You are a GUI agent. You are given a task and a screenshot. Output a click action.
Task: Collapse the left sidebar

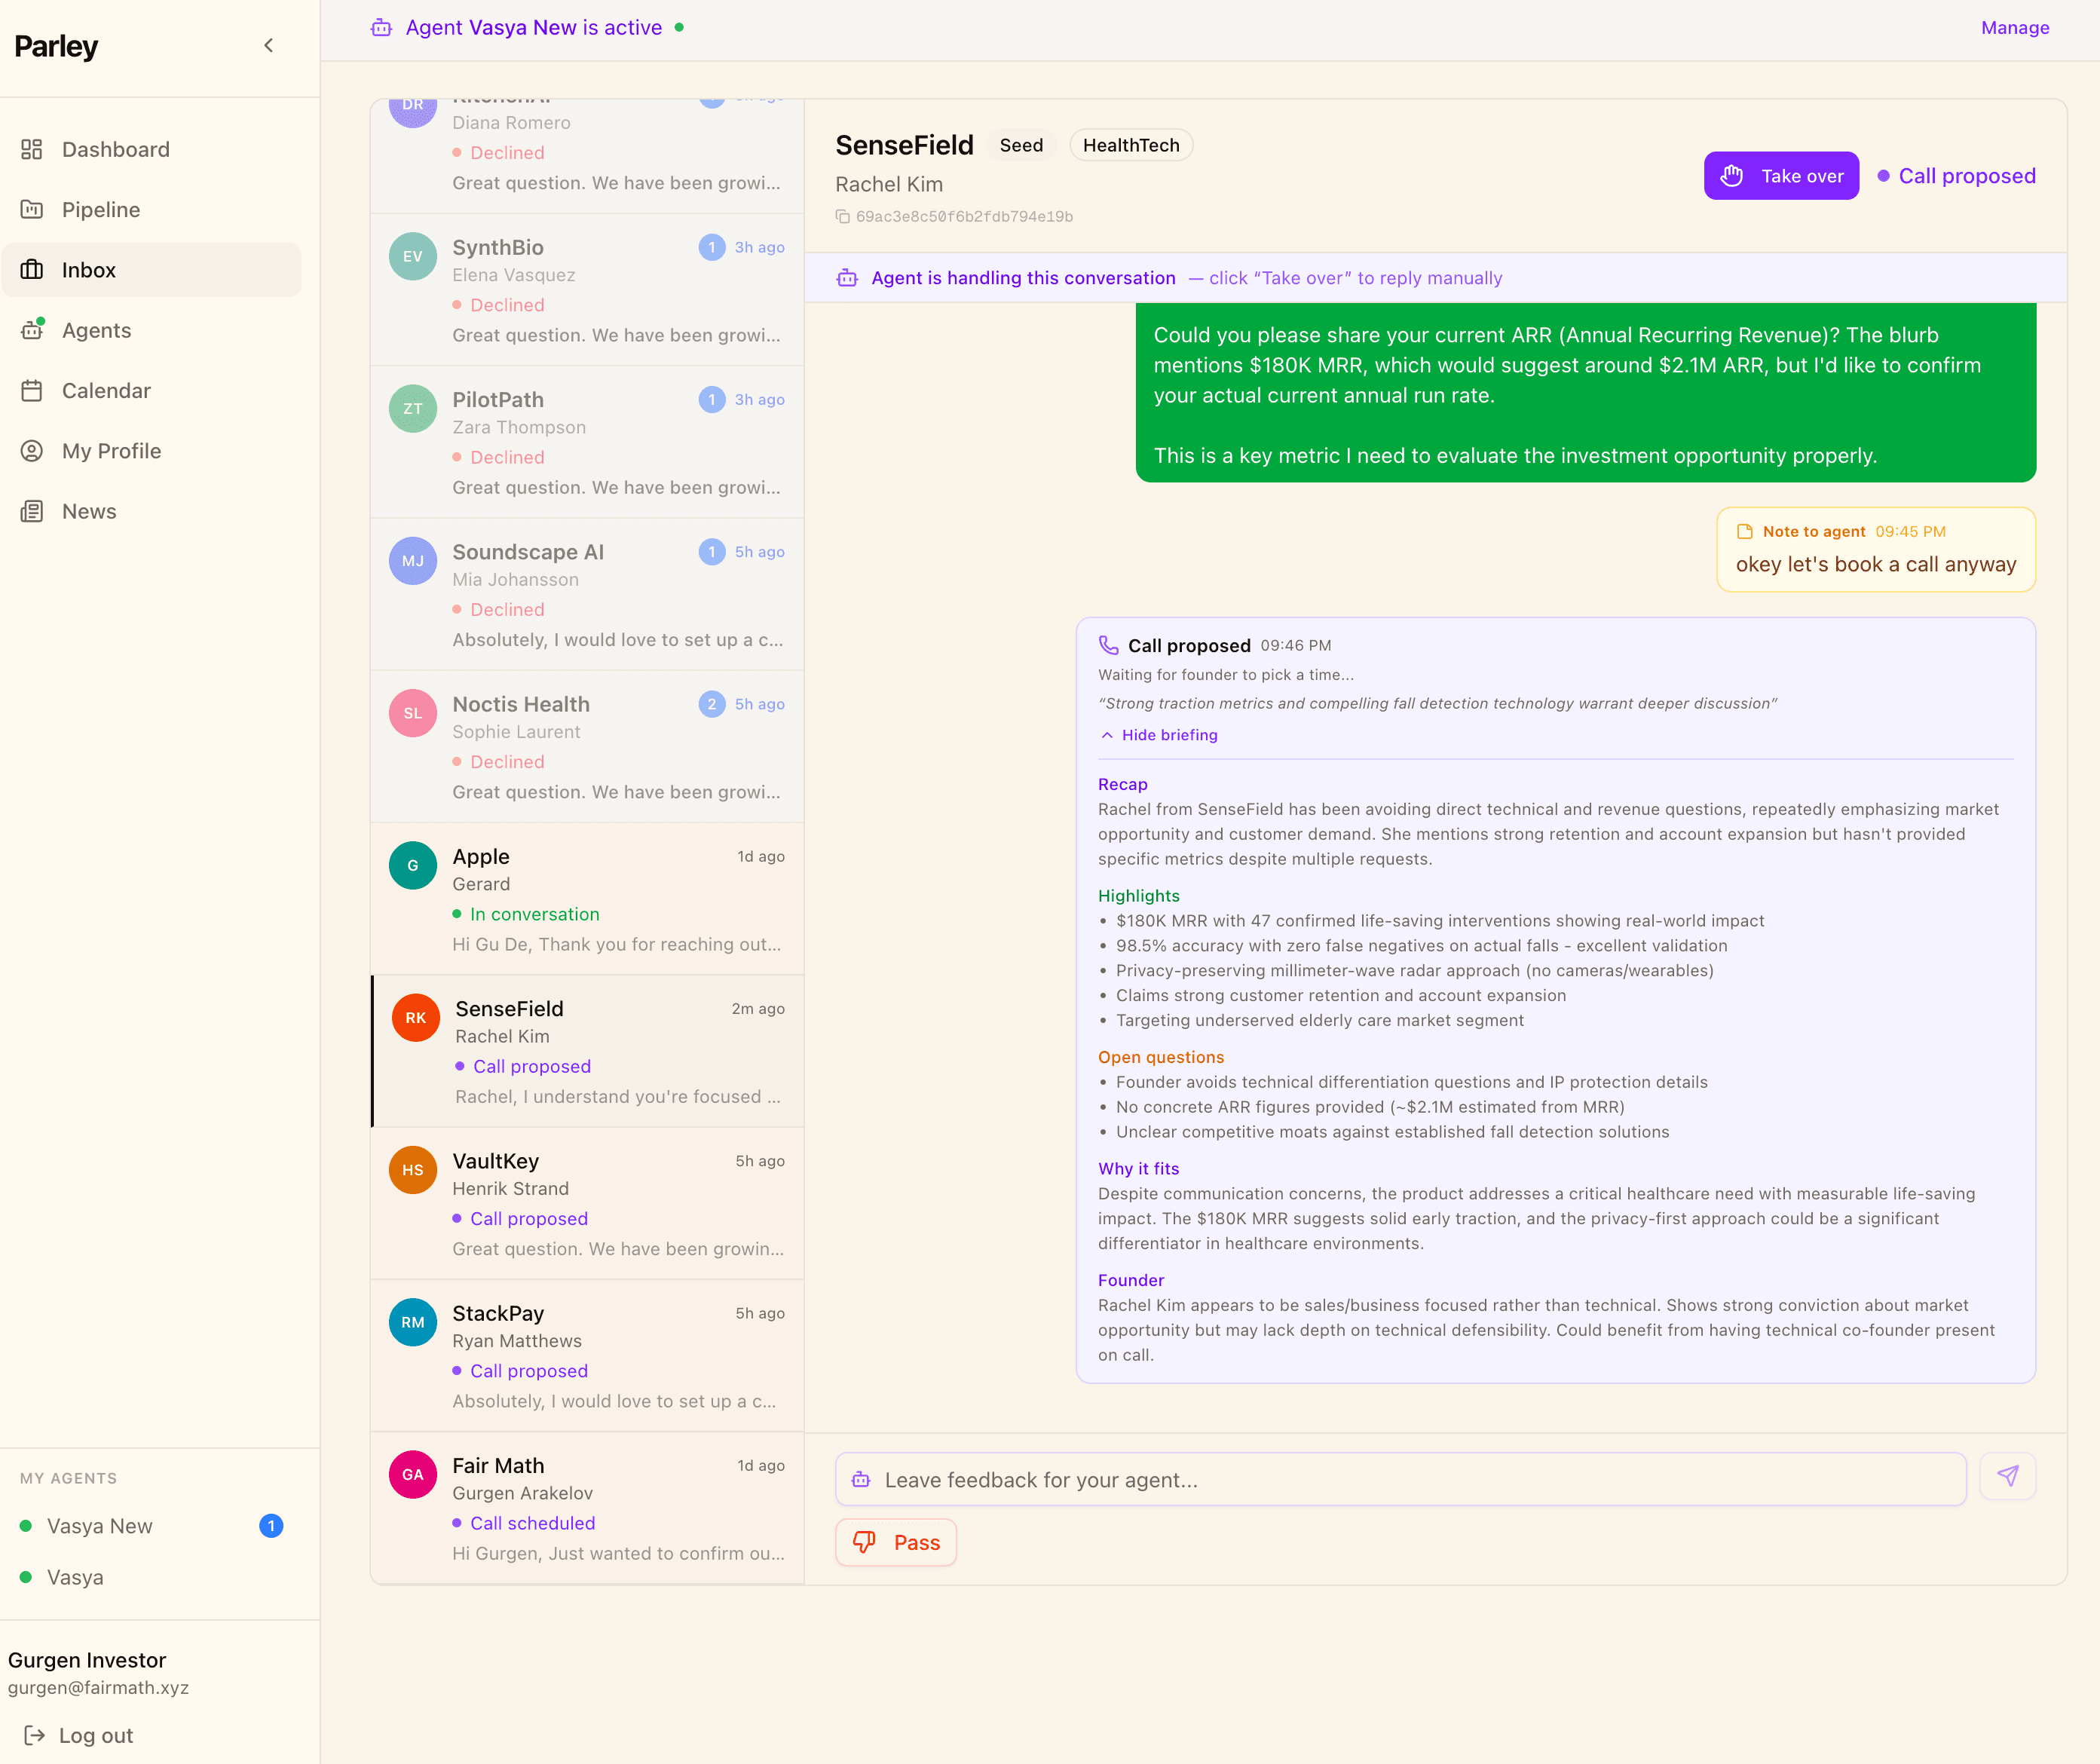[267, 45]
